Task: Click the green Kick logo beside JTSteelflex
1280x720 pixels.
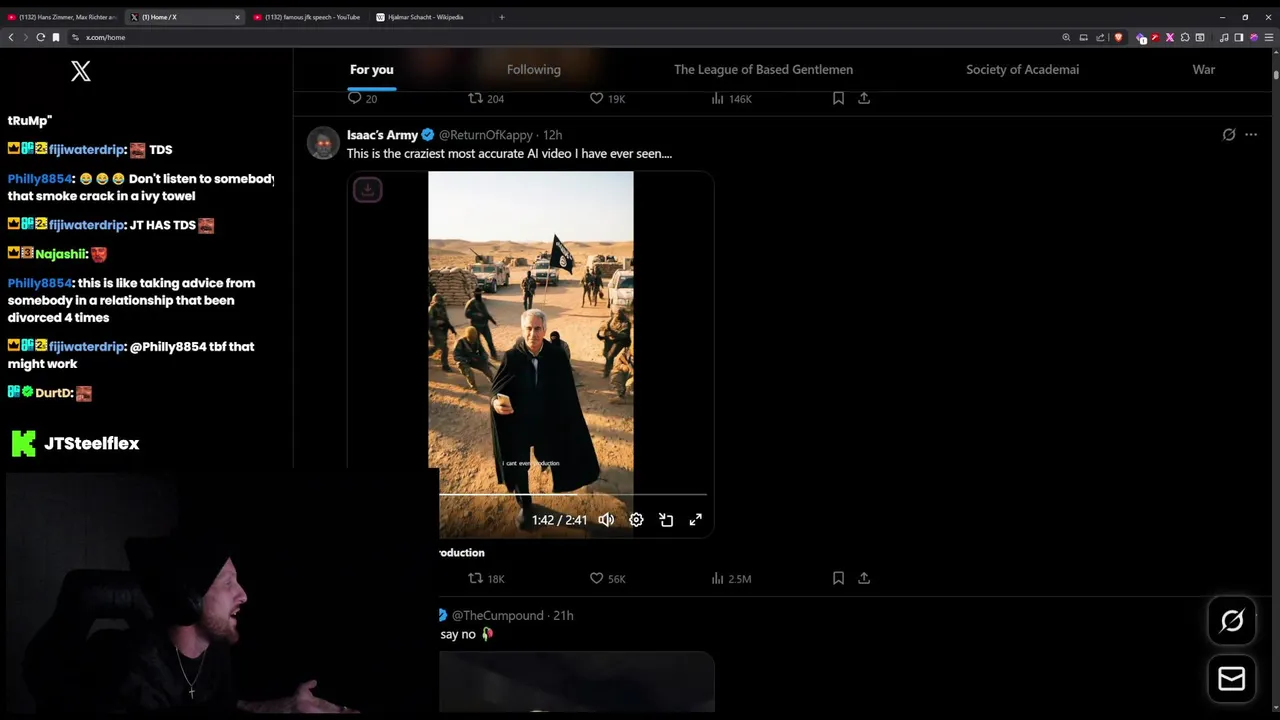Action: coord(23,443)
